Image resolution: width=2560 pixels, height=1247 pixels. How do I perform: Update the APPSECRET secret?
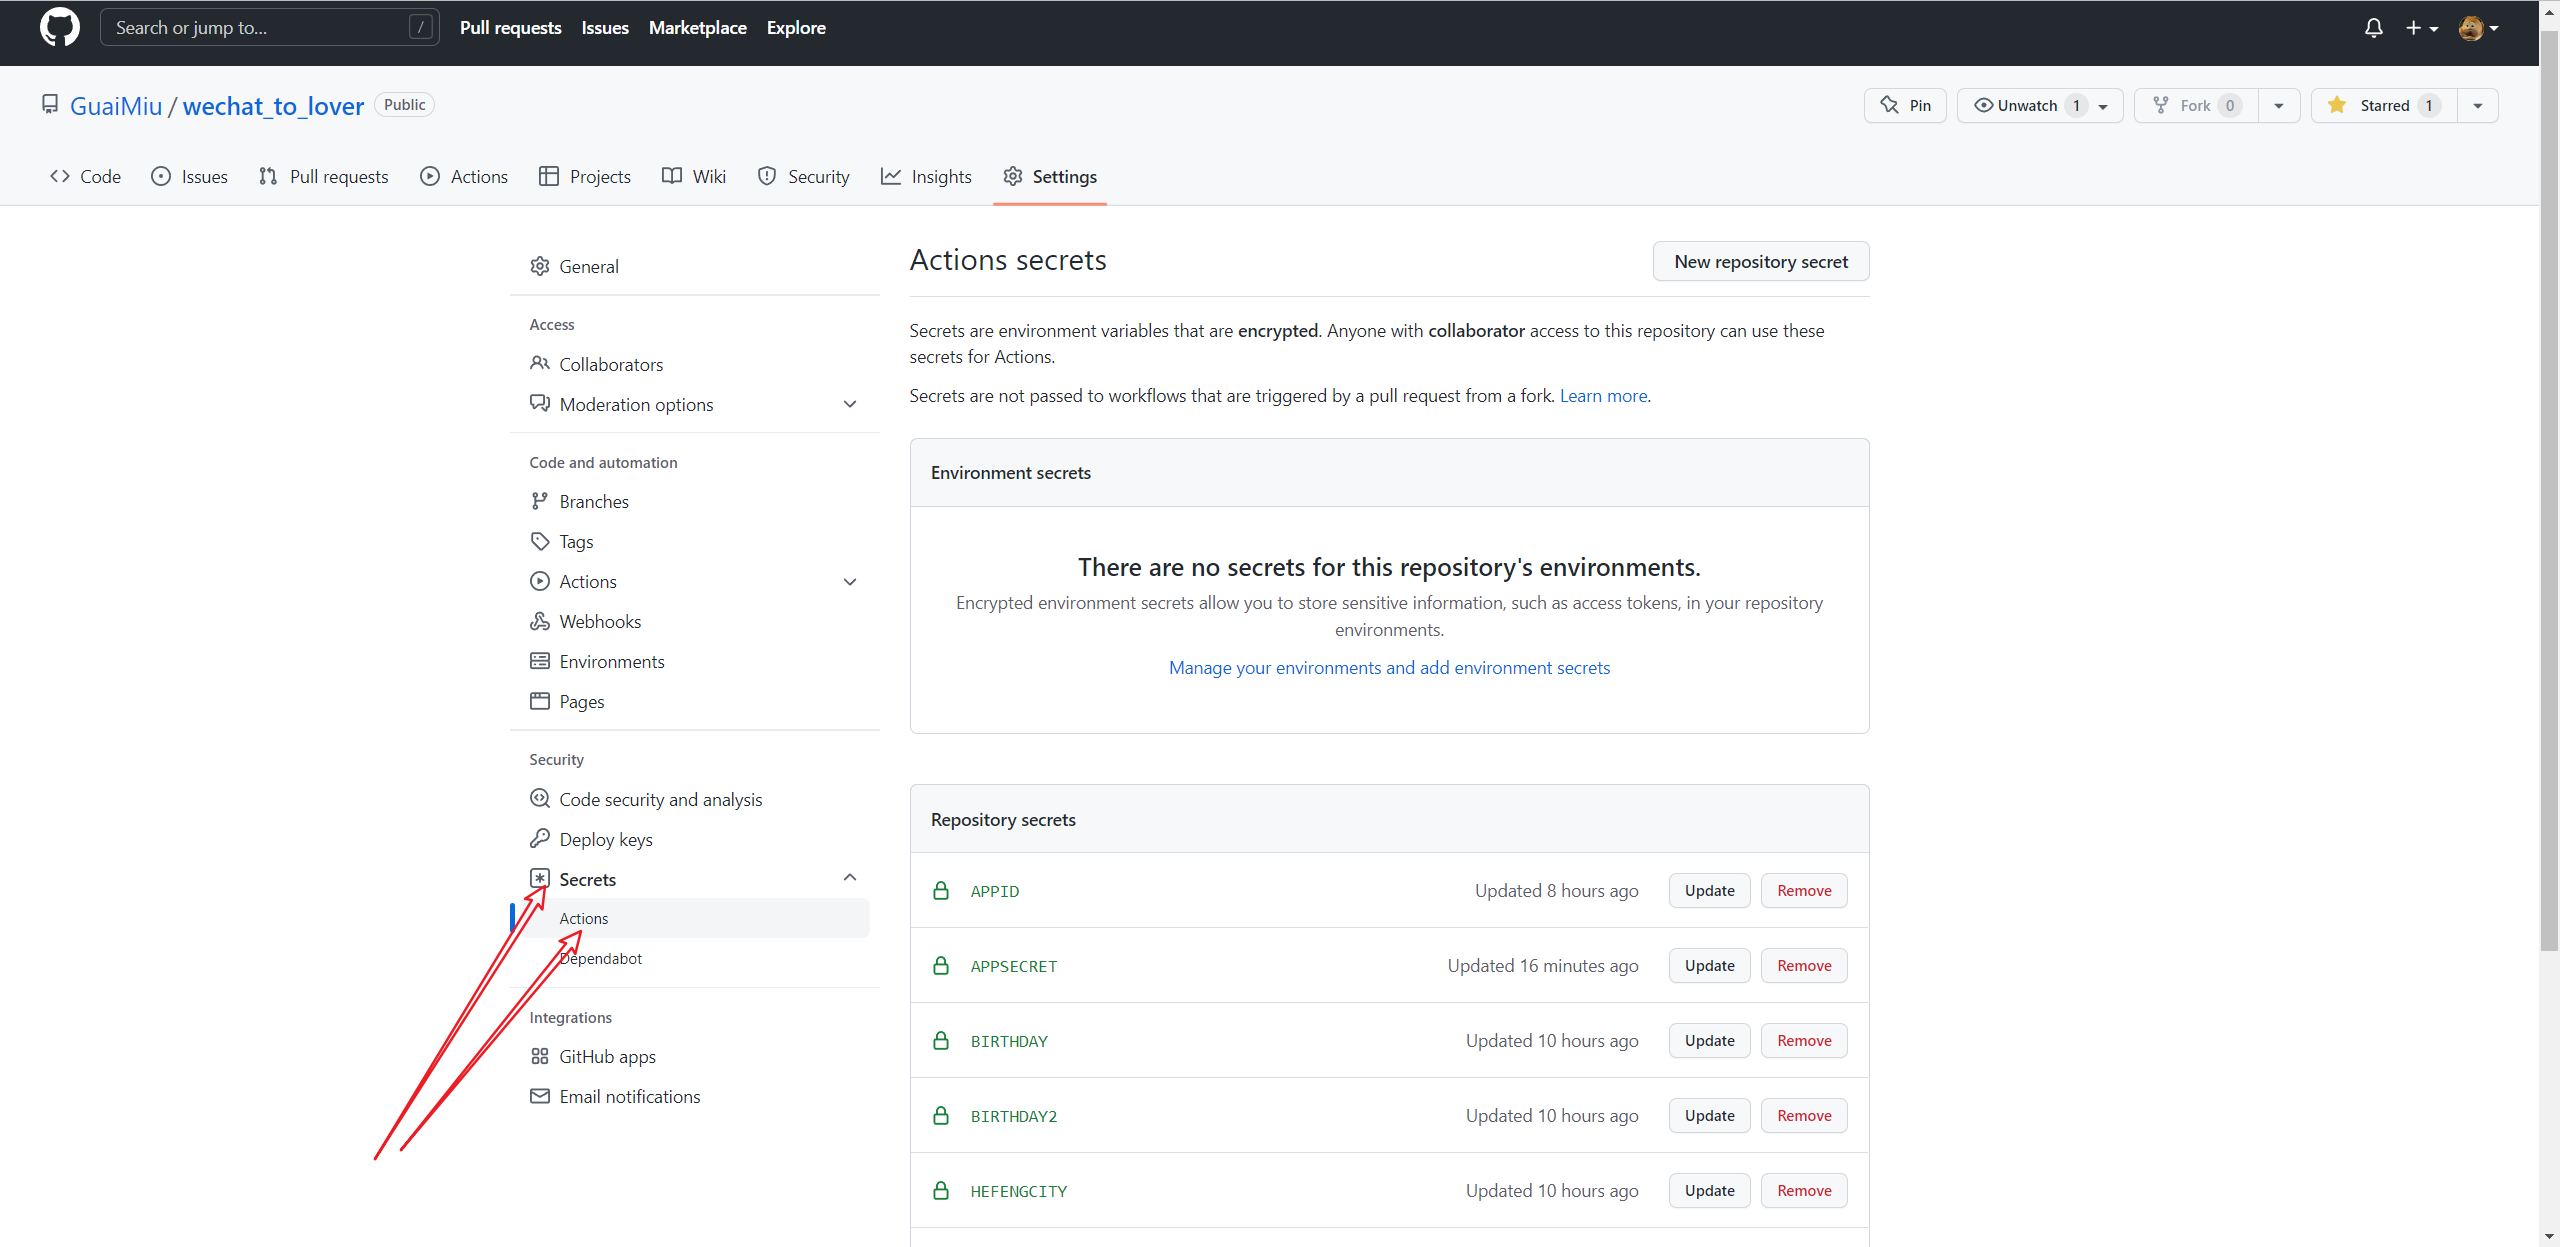point(1709,965)
